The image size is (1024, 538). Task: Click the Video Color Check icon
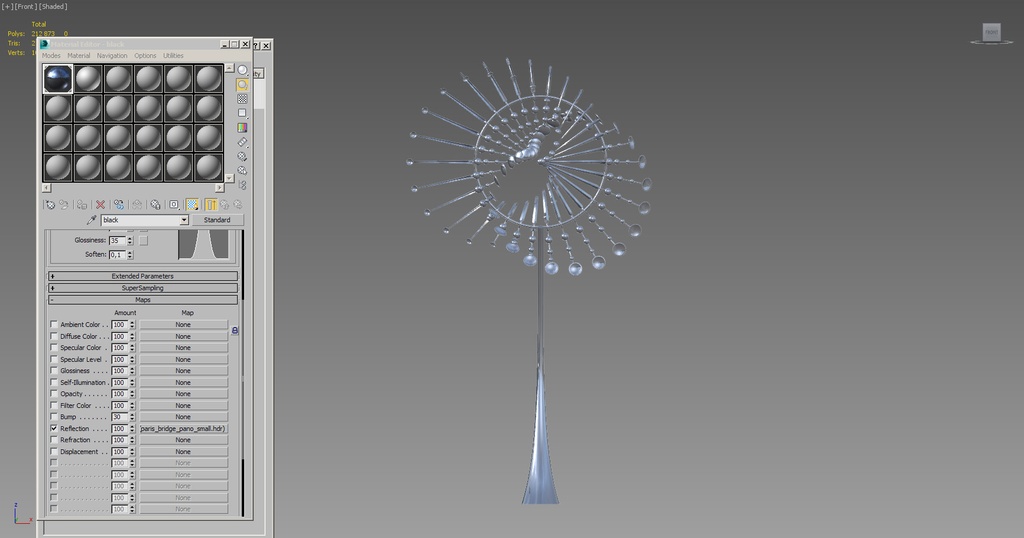click(x=243, y=128)
